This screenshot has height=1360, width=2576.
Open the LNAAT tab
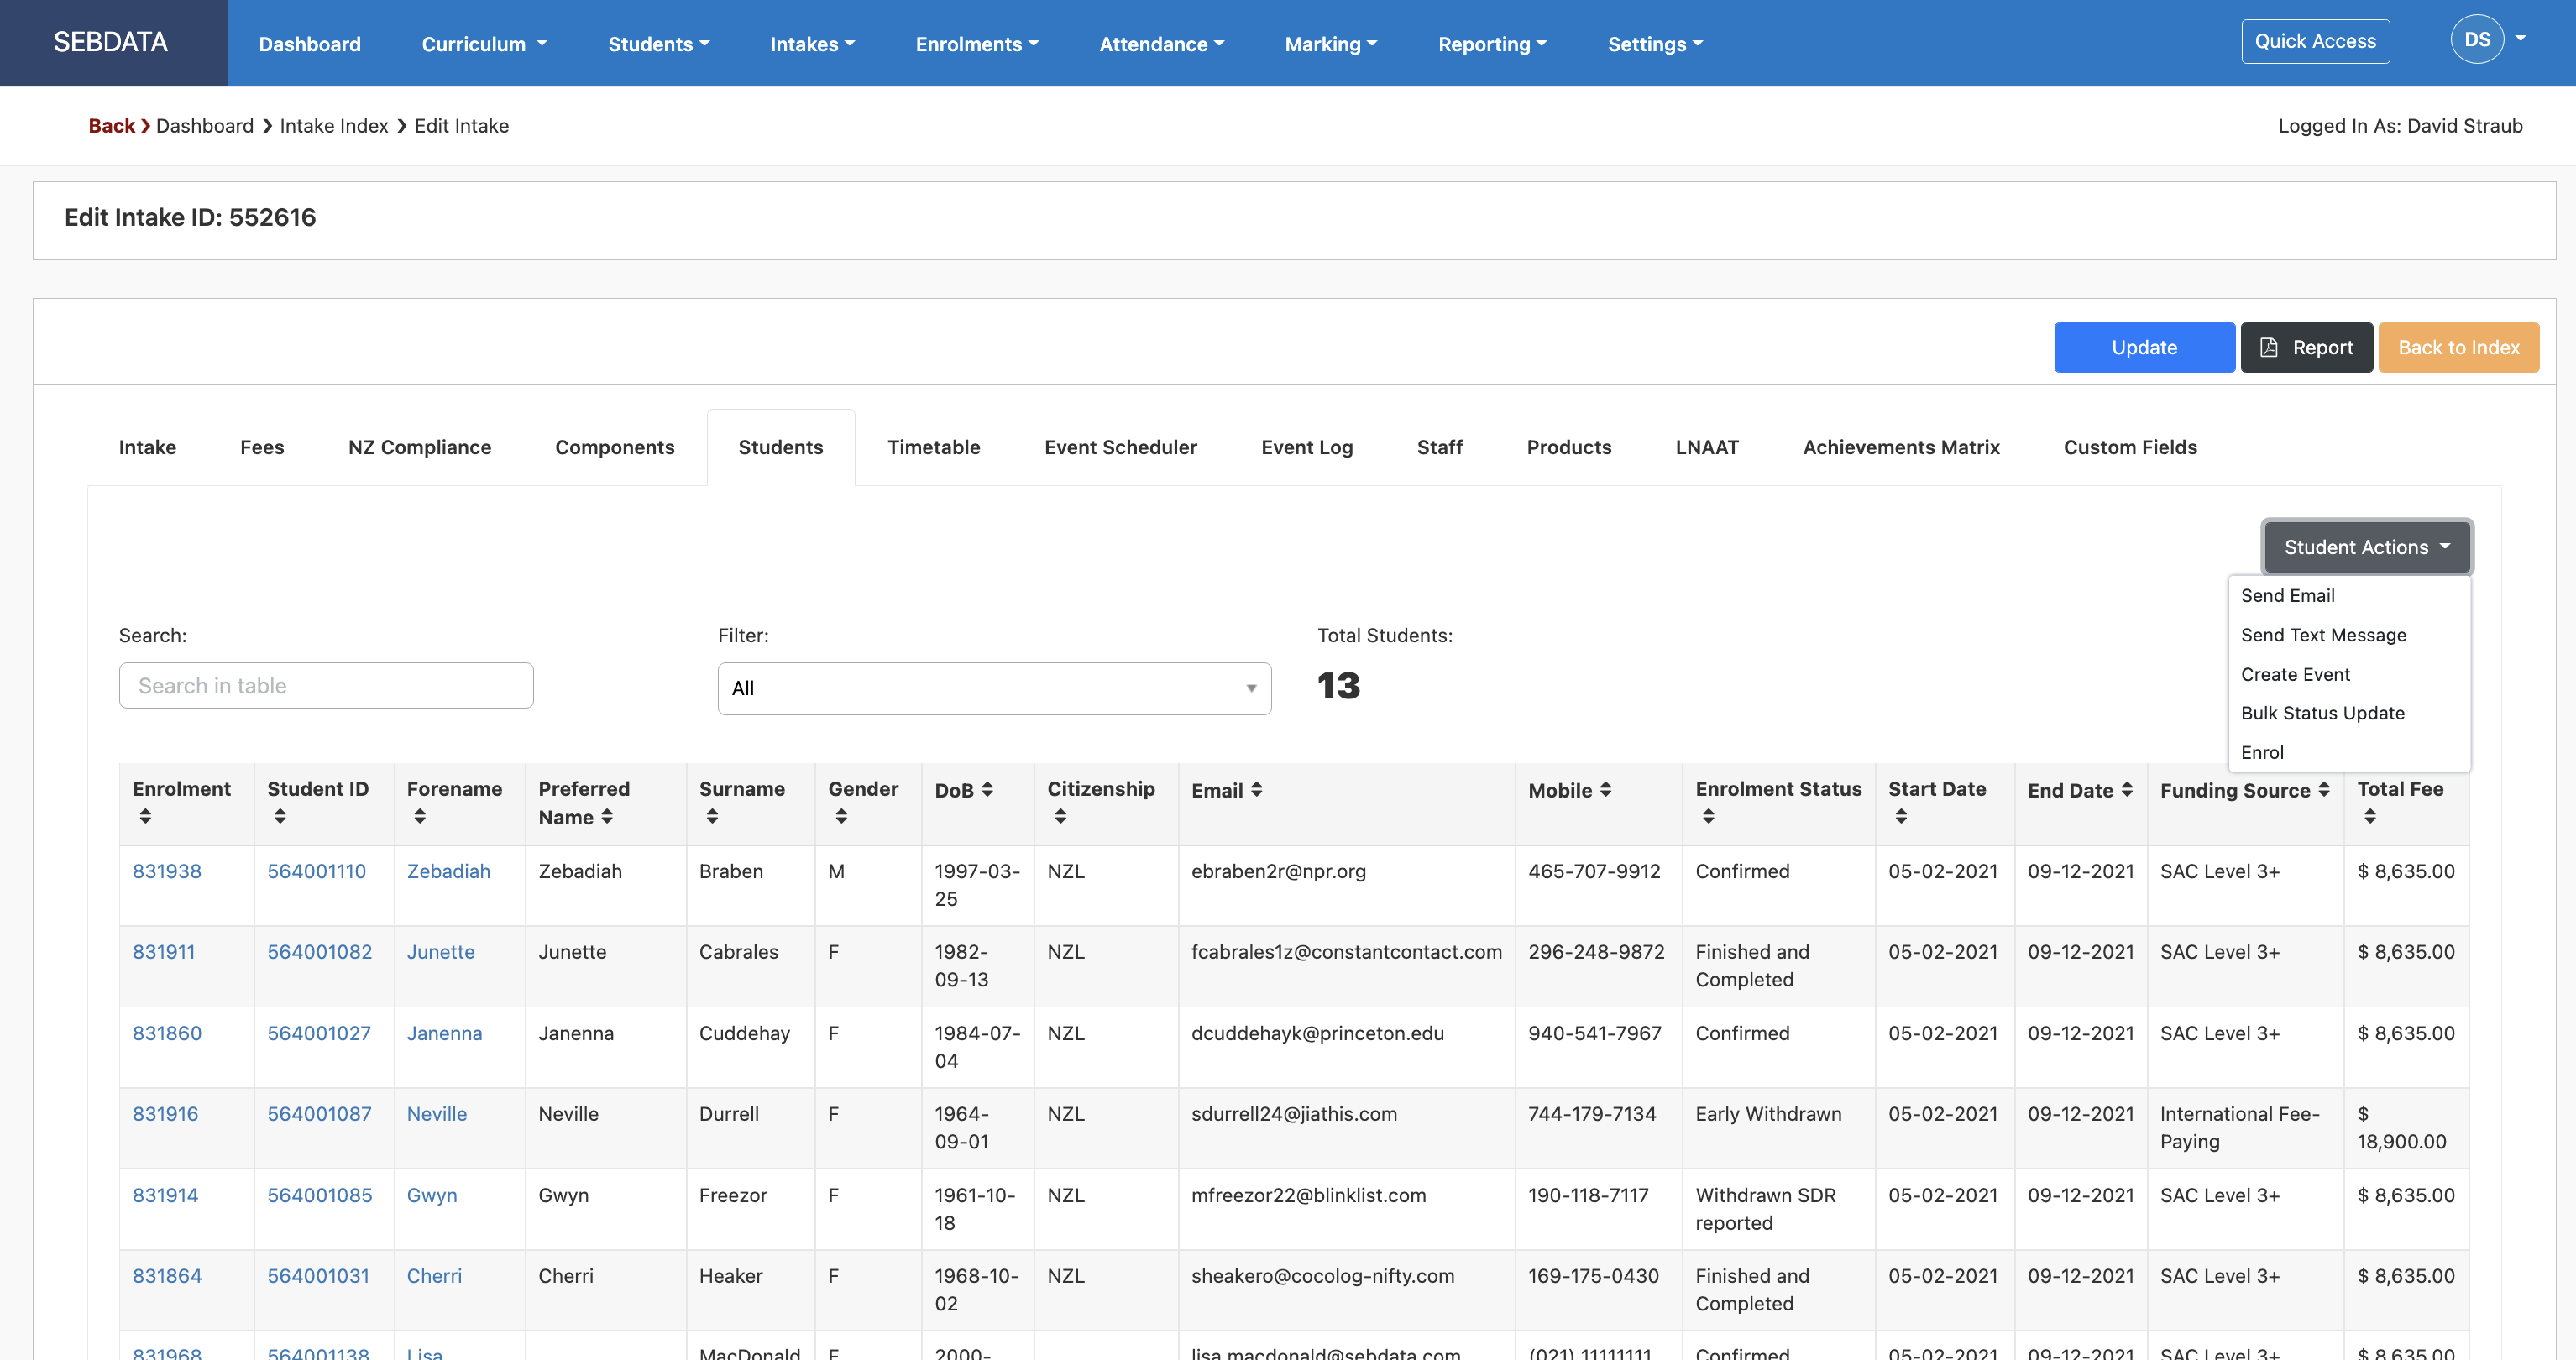click(x=1707, y=447)
